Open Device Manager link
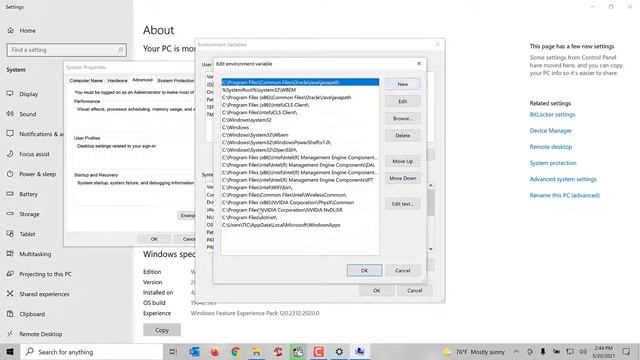Screen dimensions: 640x360 [x=550, y=131]
